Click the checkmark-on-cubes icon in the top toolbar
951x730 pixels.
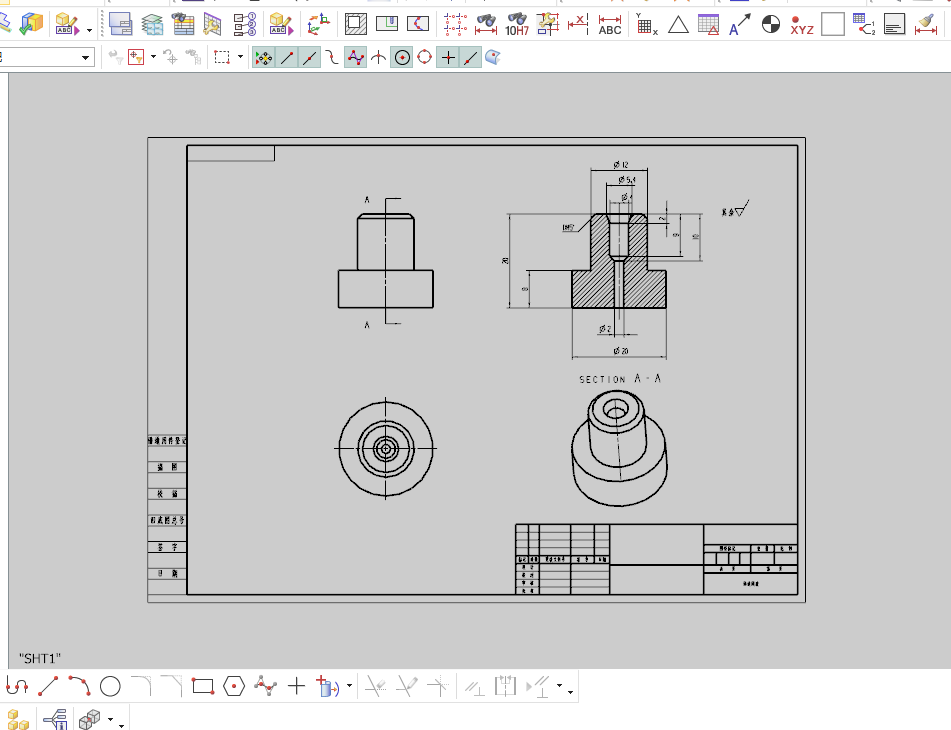point(31,24)
